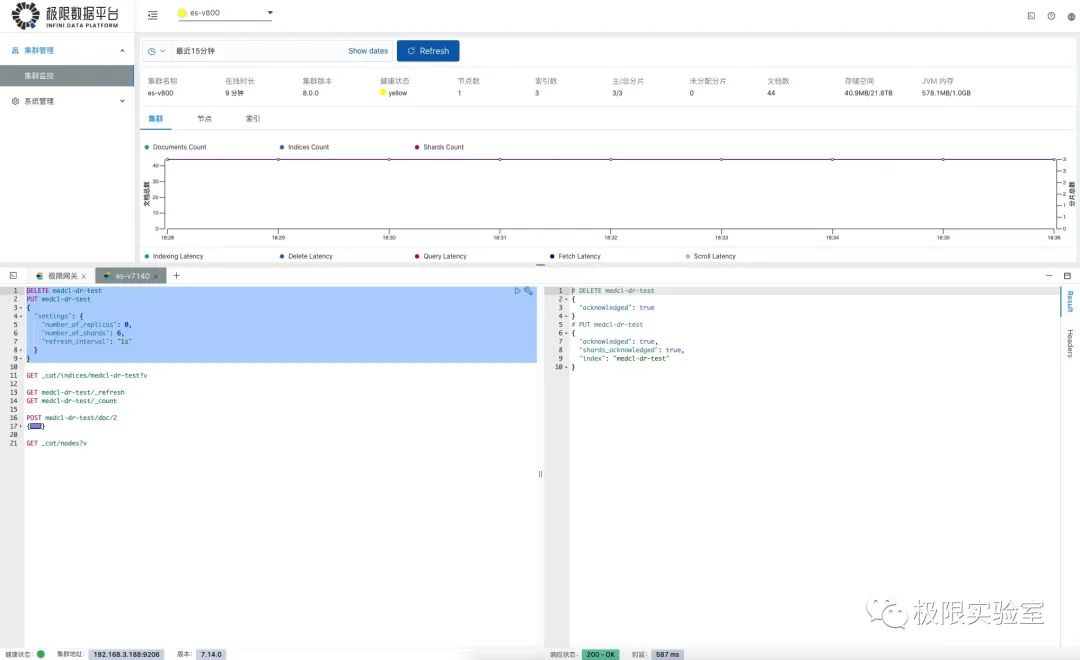This screenshot has height=660, width=1080.
Task: Select the vertical Headers tab in the result pane
Action: [1070, 343]
